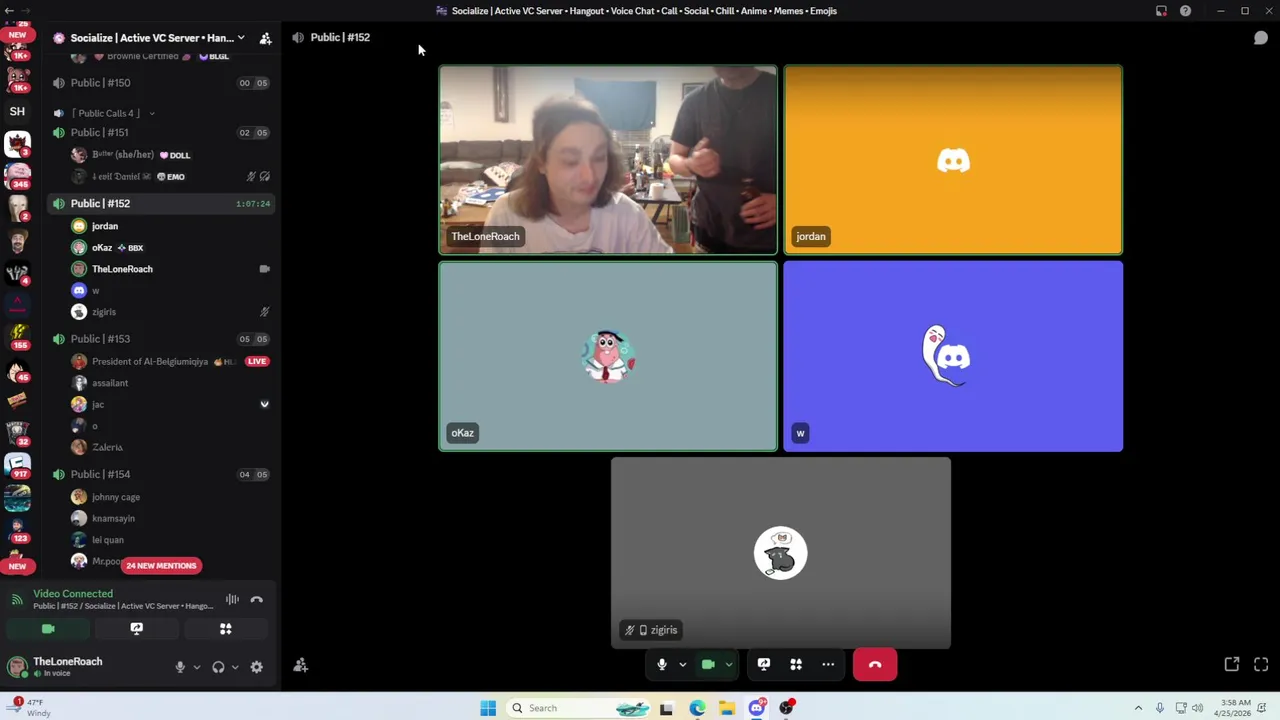Turn off camera in call control bar
The height and width of the screenshot is (720, 1280).
pos(708,664)
